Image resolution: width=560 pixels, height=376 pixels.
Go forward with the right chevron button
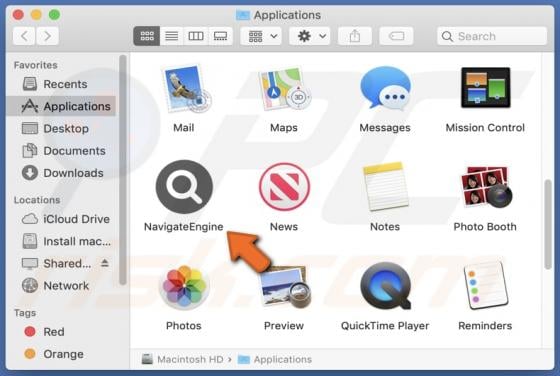pyautogui.click(x=47, y=36)
